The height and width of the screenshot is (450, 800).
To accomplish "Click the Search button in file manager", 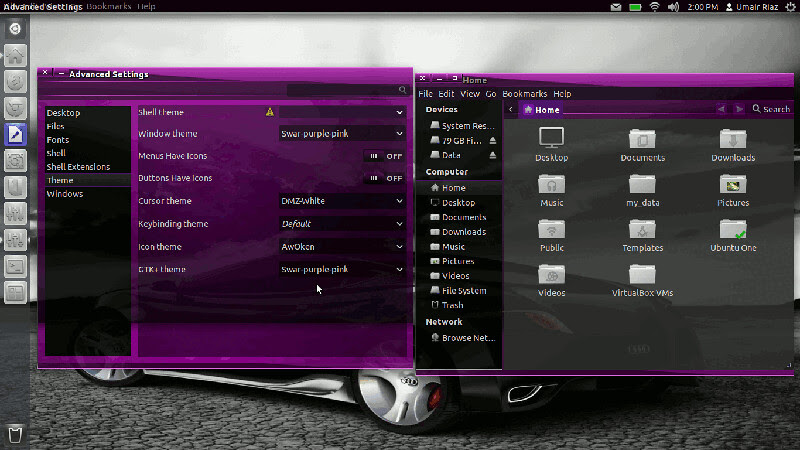I will [771, 109].
